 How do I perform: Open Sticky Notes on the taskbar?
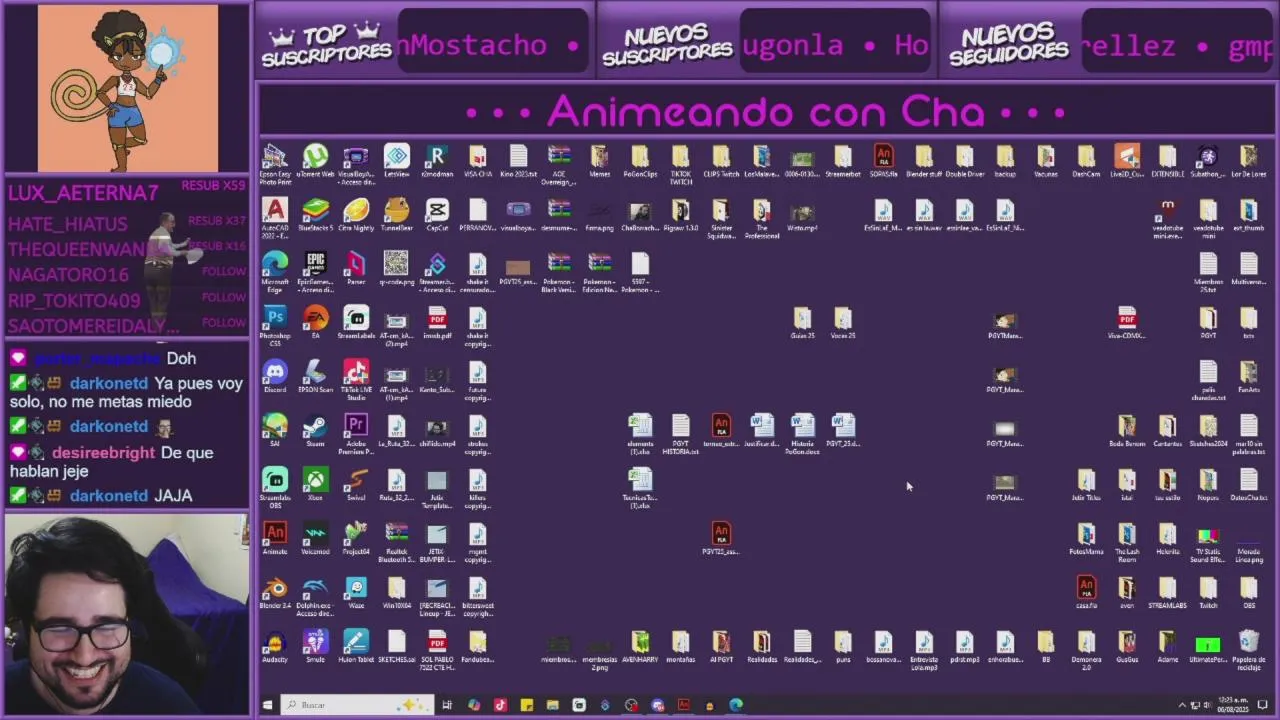(x=526, y=705)
